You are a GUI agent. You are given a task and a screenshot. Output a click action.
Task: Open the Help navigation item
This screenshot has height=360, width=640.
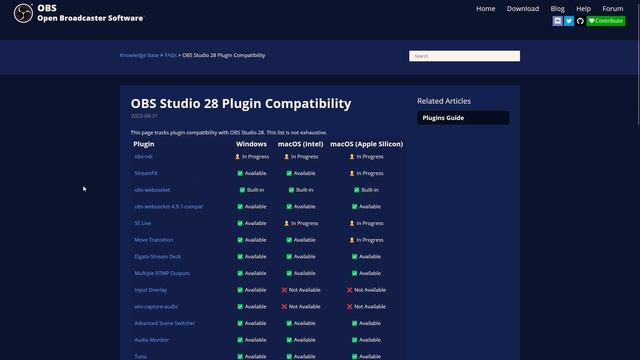tap(583, 9)
